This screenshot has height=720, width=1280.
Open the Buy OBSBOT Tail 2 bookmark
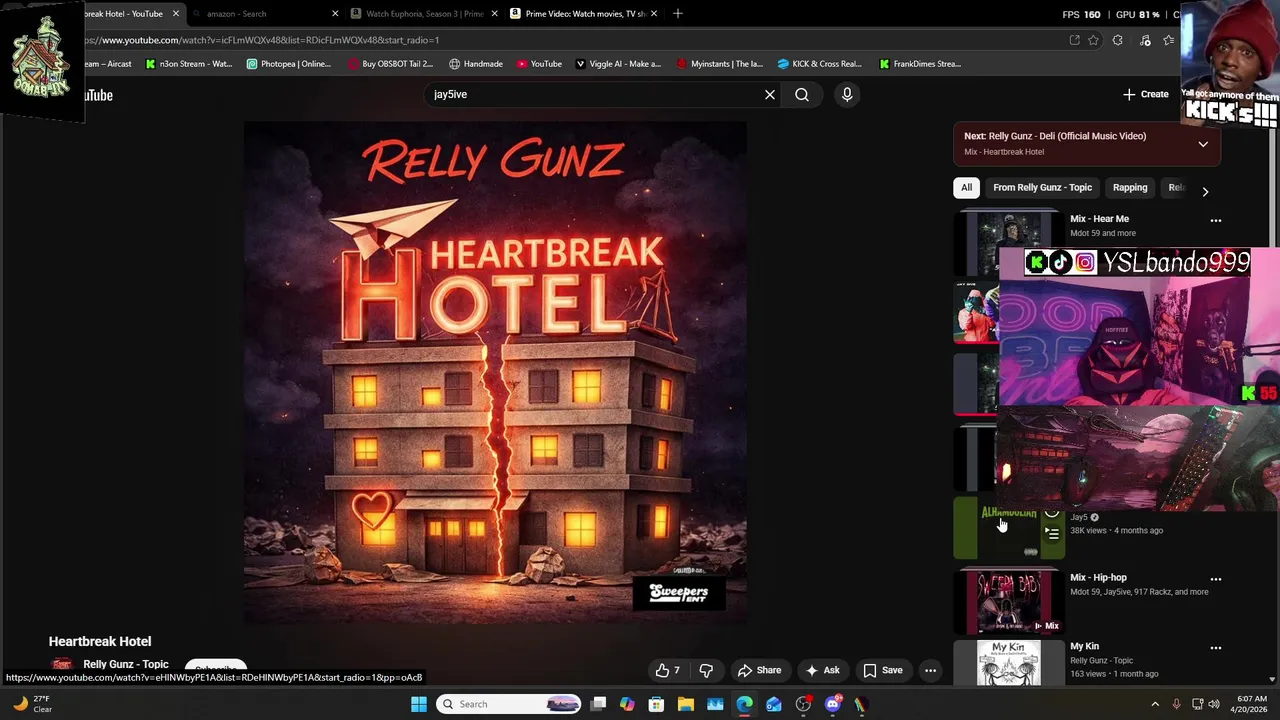(x=390, y=64)
